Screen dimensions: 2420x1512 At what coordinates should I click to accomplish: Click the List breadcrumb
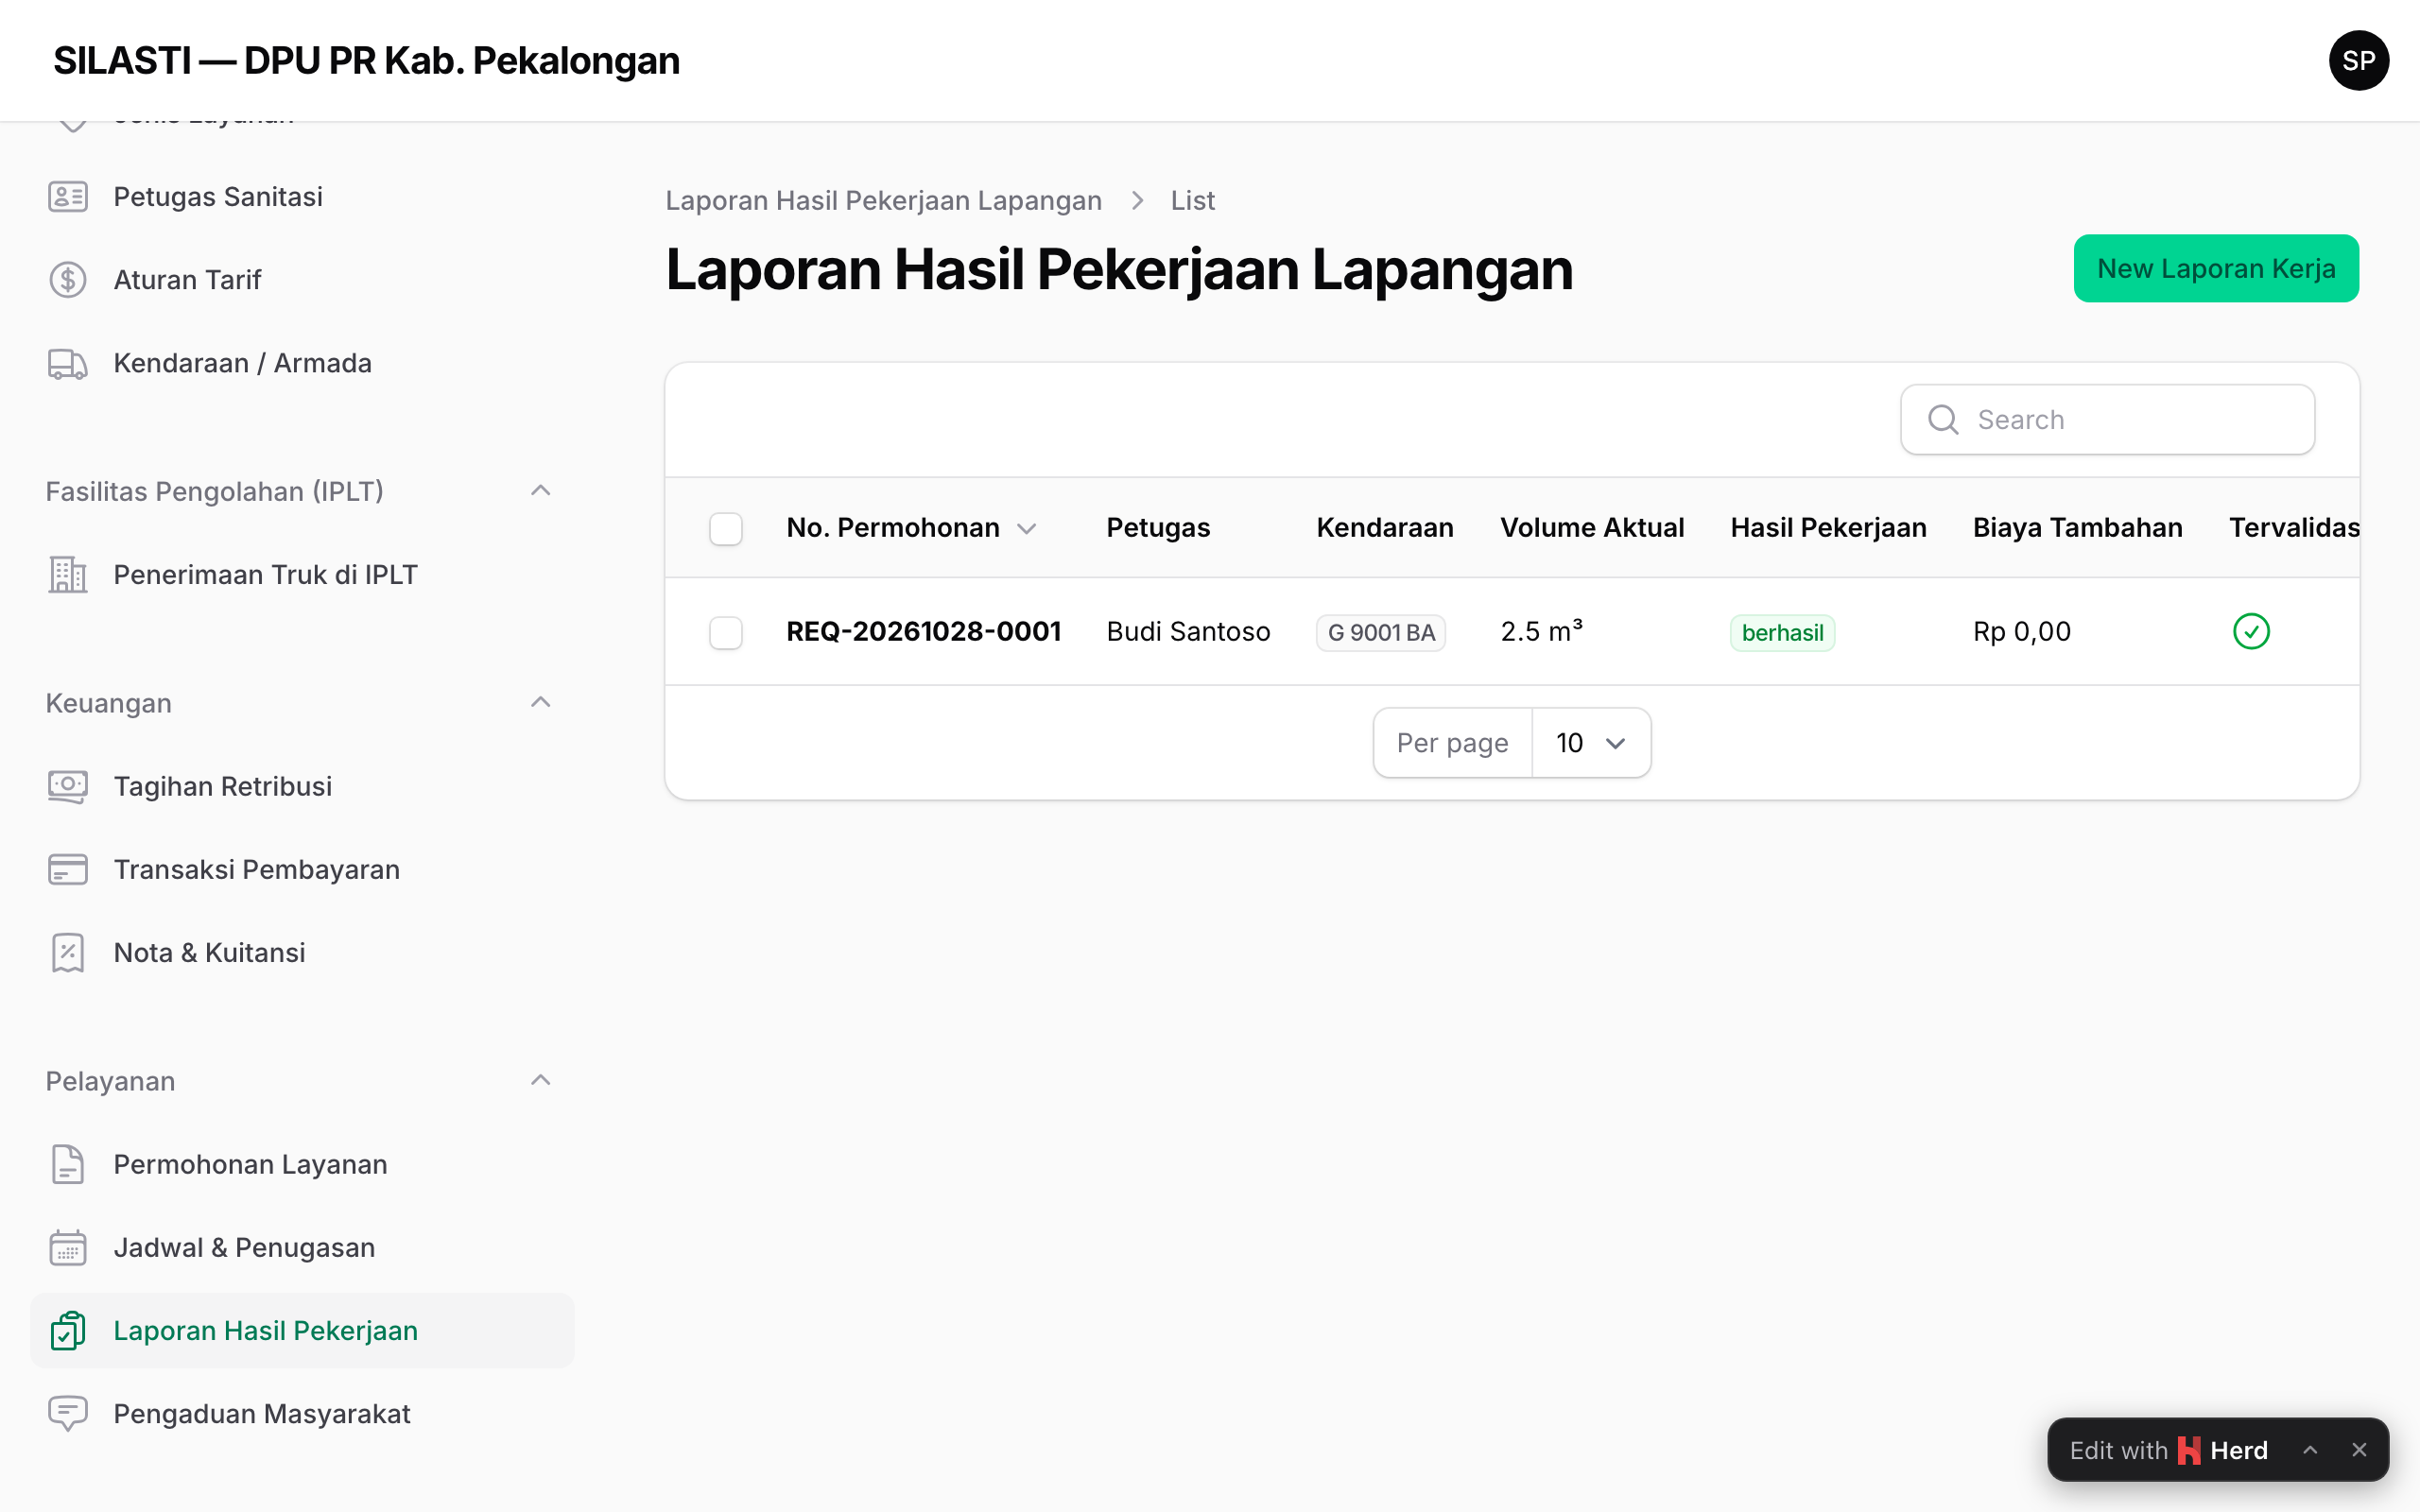[x=1193, y=201]
